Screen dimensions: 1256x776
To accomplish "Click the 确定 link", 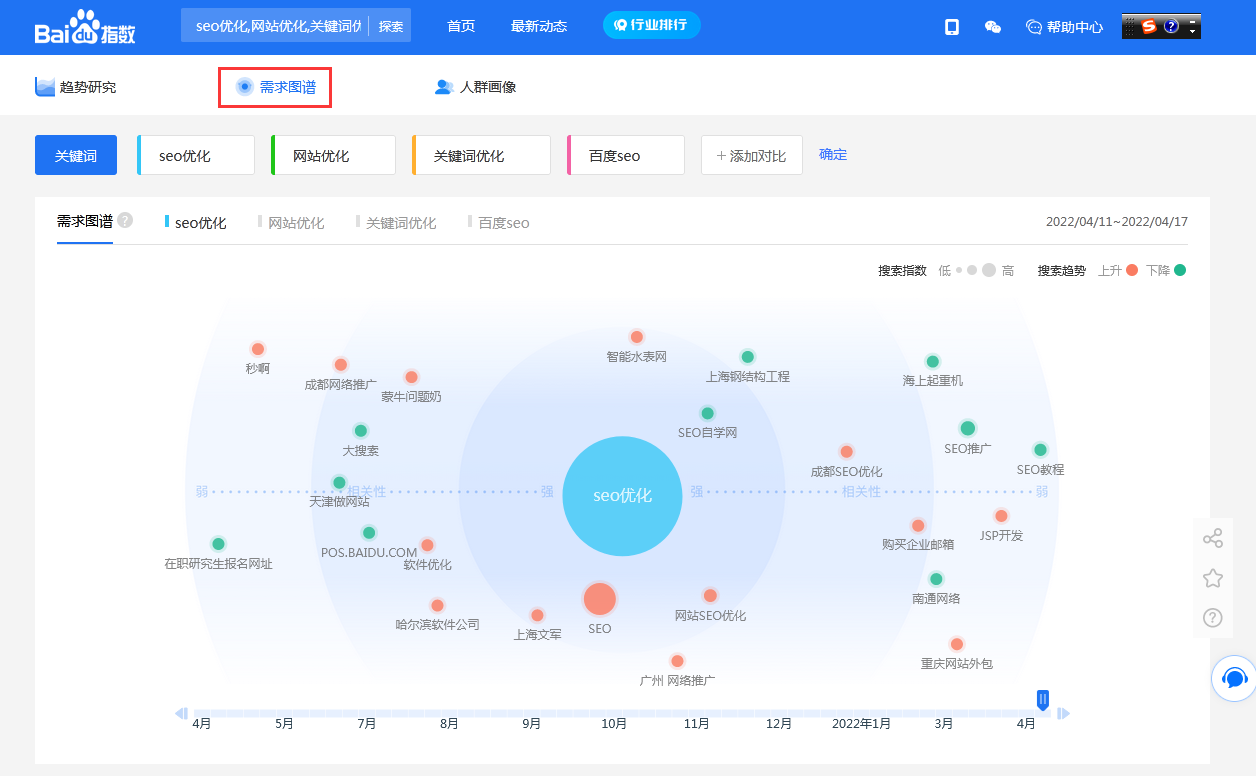I will click(x=832, y=155).
